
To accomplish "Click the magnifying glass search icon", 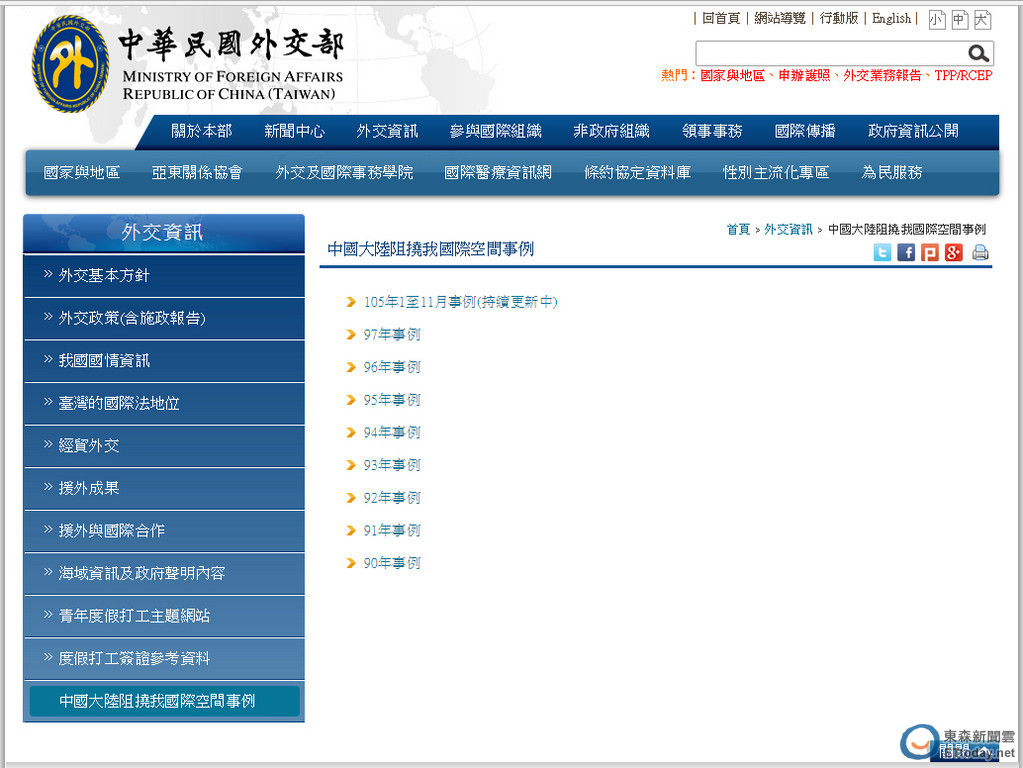I will [978, 54].
